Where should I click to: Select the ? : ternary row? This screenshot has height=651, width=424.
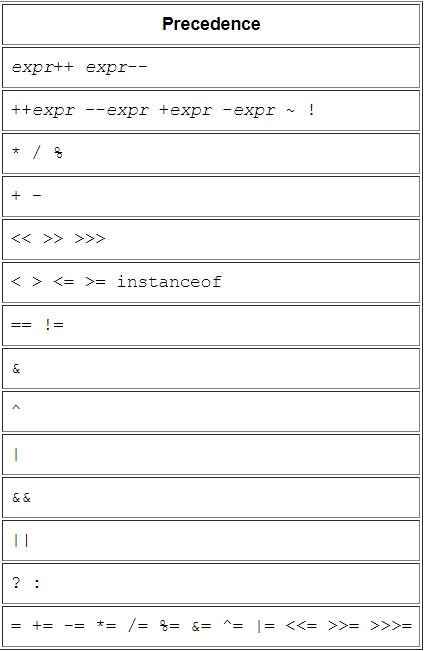tap(211, 584)
